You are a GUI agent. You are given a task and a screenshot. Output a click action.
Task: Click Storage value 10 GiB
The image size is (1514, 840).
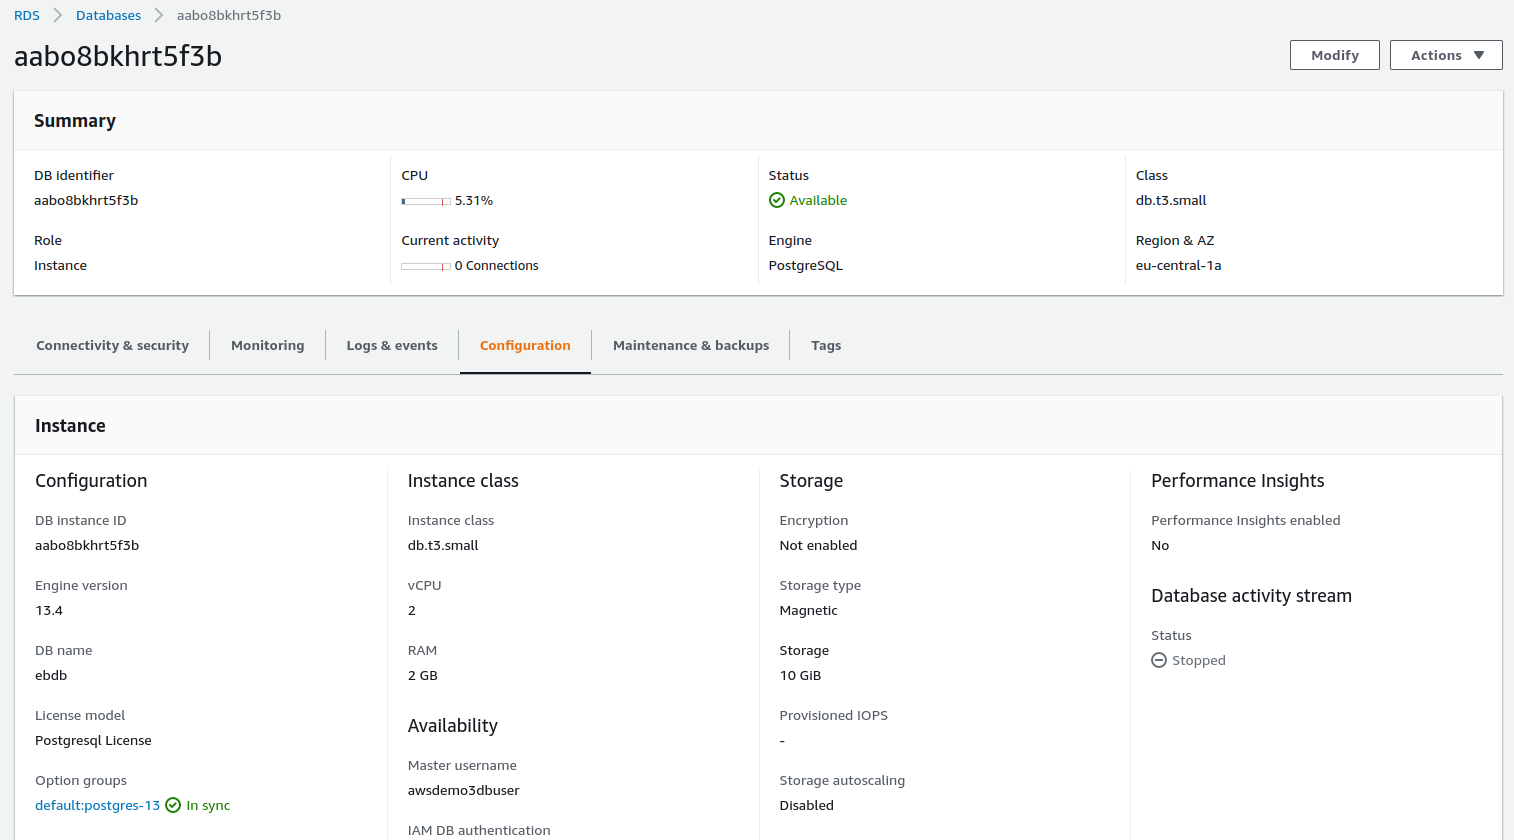point(800,675)
